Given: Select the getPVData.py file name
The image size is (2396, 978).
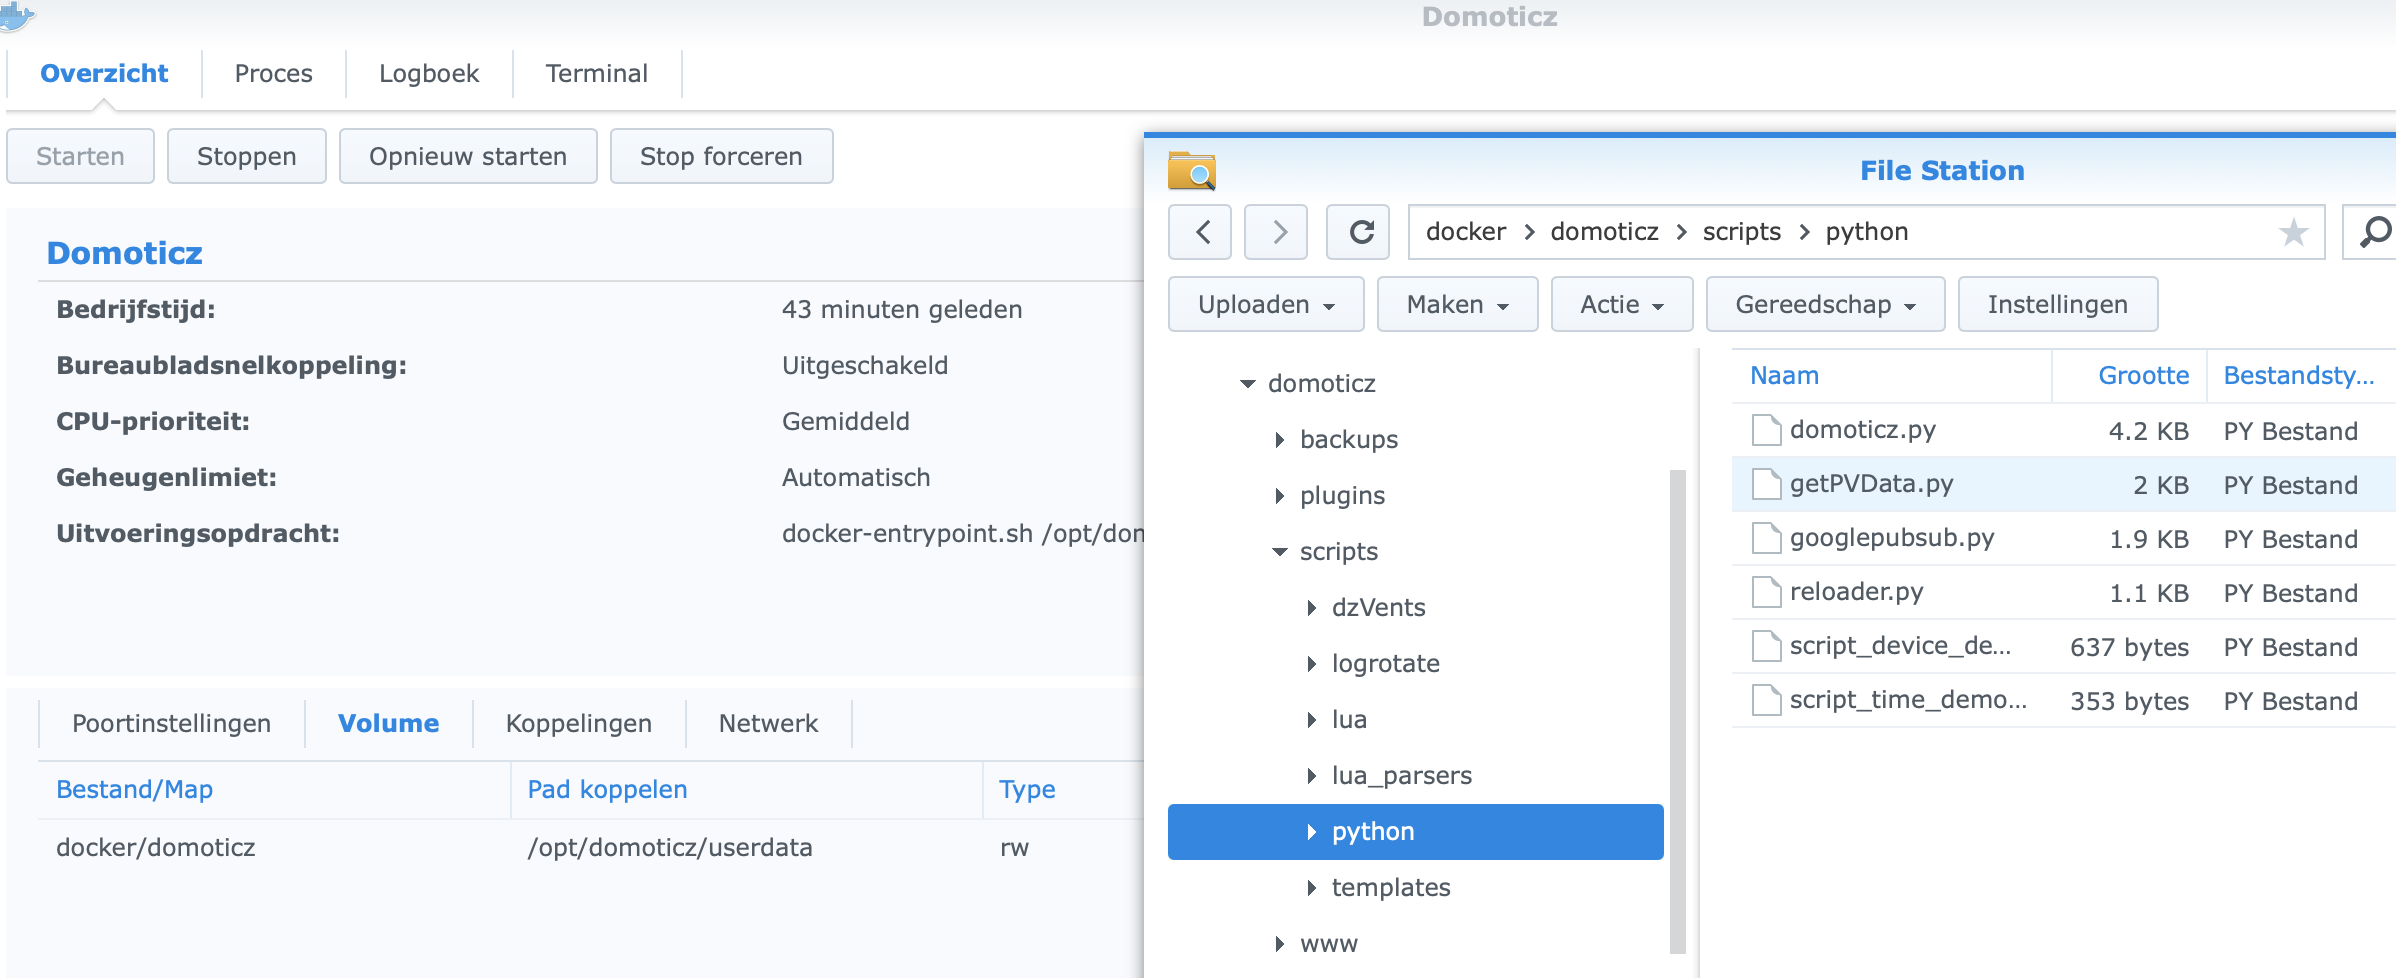Looking at the screenshot, I should pyautogui.click(x=1871, y=484).
